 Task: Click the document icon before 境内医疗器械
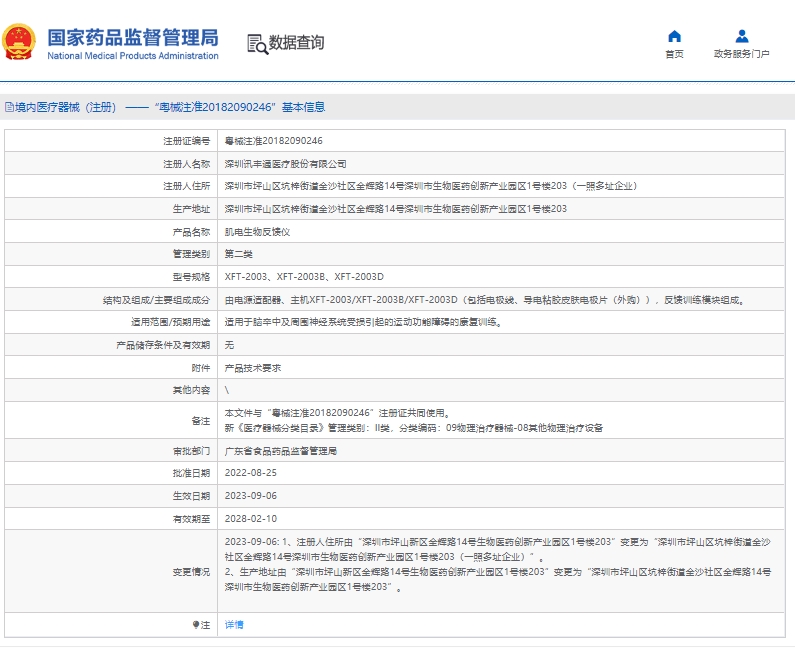[9, 107]
